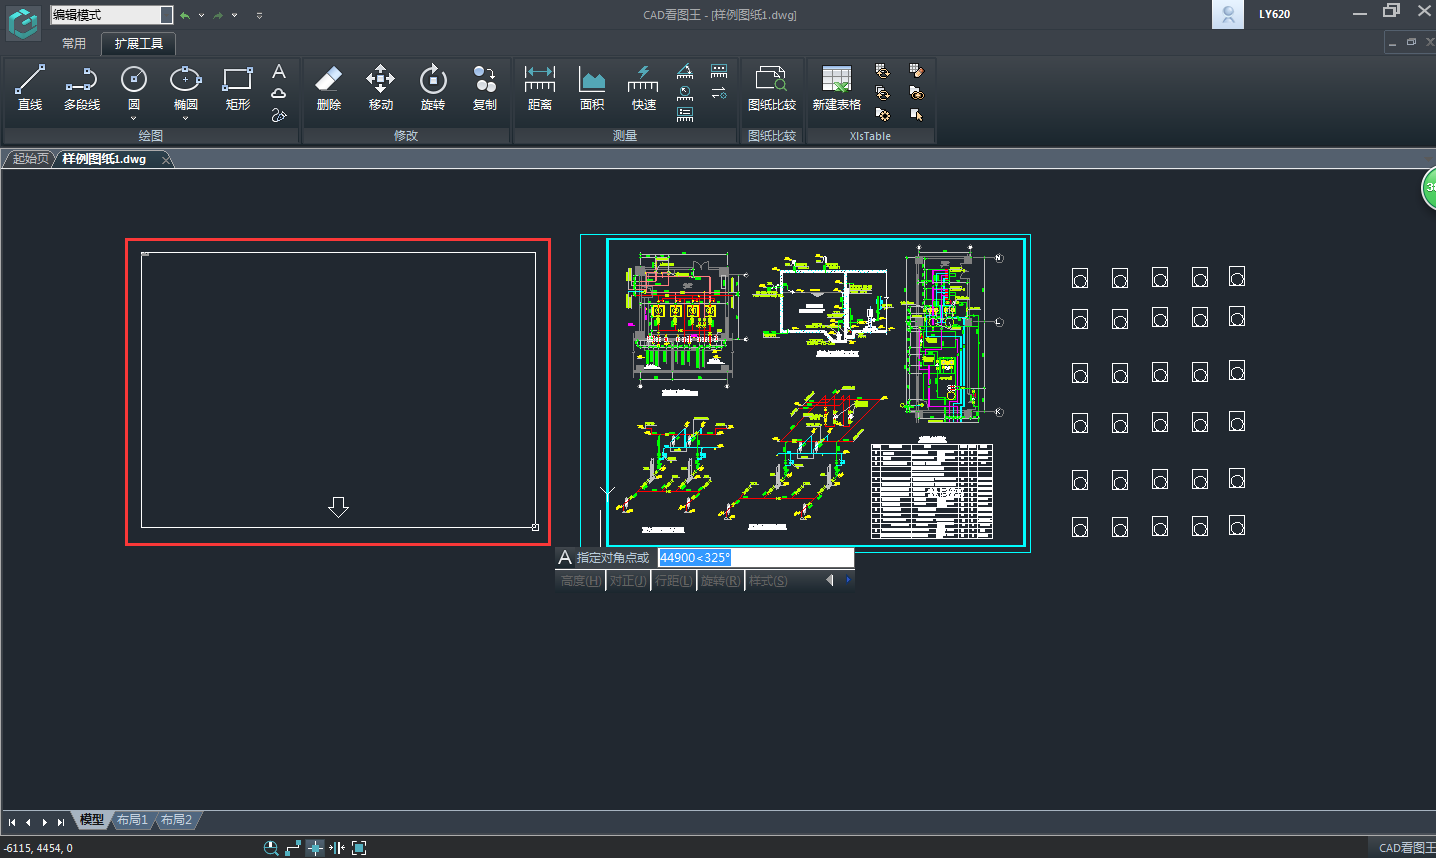Click the 新建表格 new table icon
This screenshot has height=858, width=1436.
836,87
